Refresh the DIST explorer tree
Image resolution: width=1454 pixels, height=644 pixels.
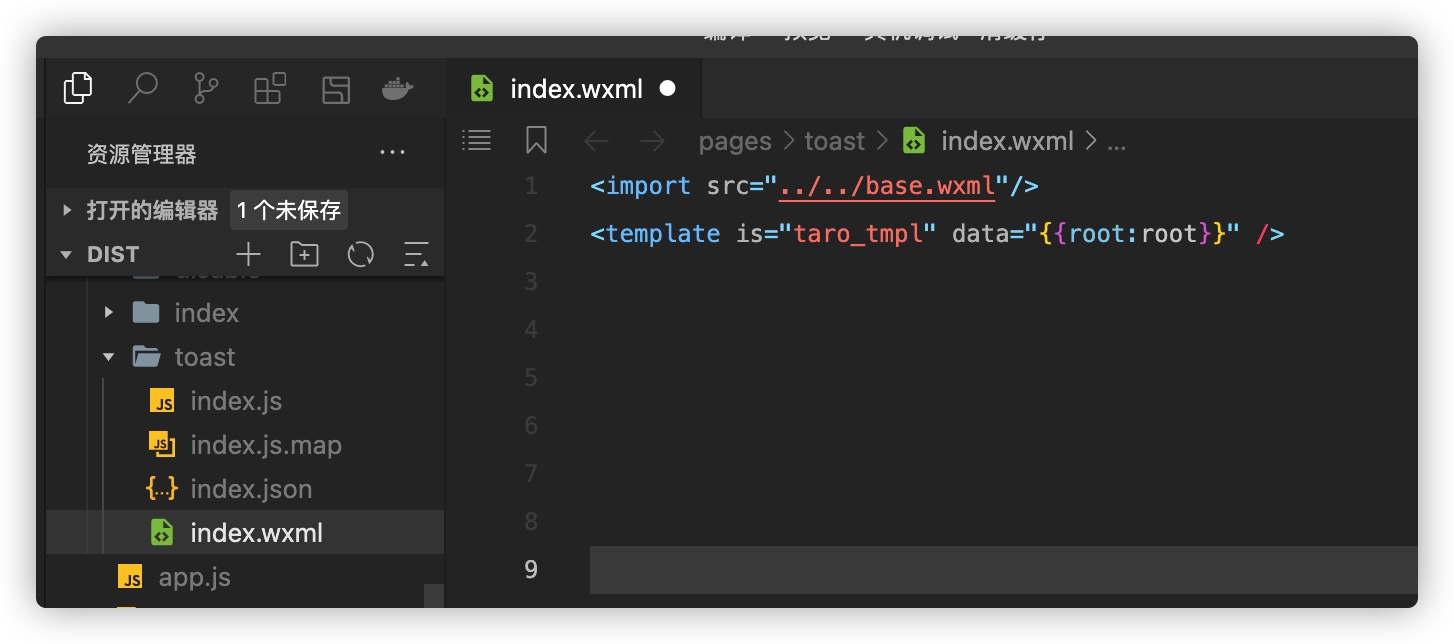[x=360, y=254]
